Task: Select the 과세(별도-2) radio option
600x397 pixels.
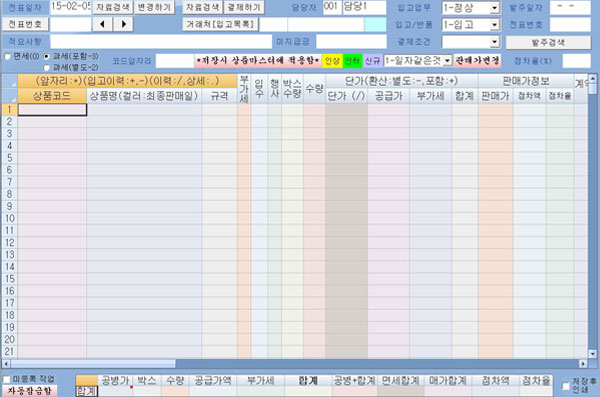Action: click(47, 68)
